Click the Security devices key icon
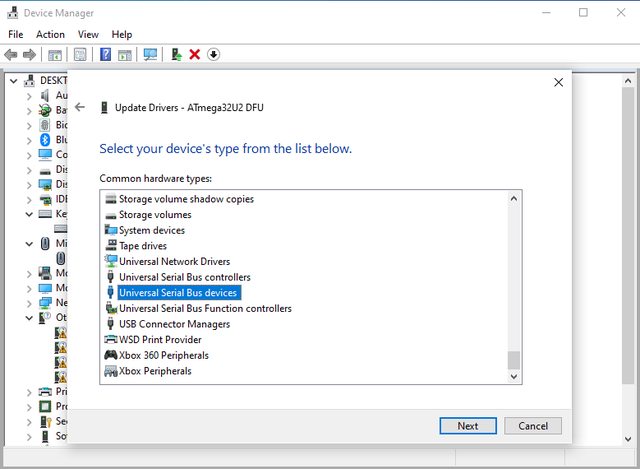Viewport: 640px width, 469px height. [x=45, y=421]
